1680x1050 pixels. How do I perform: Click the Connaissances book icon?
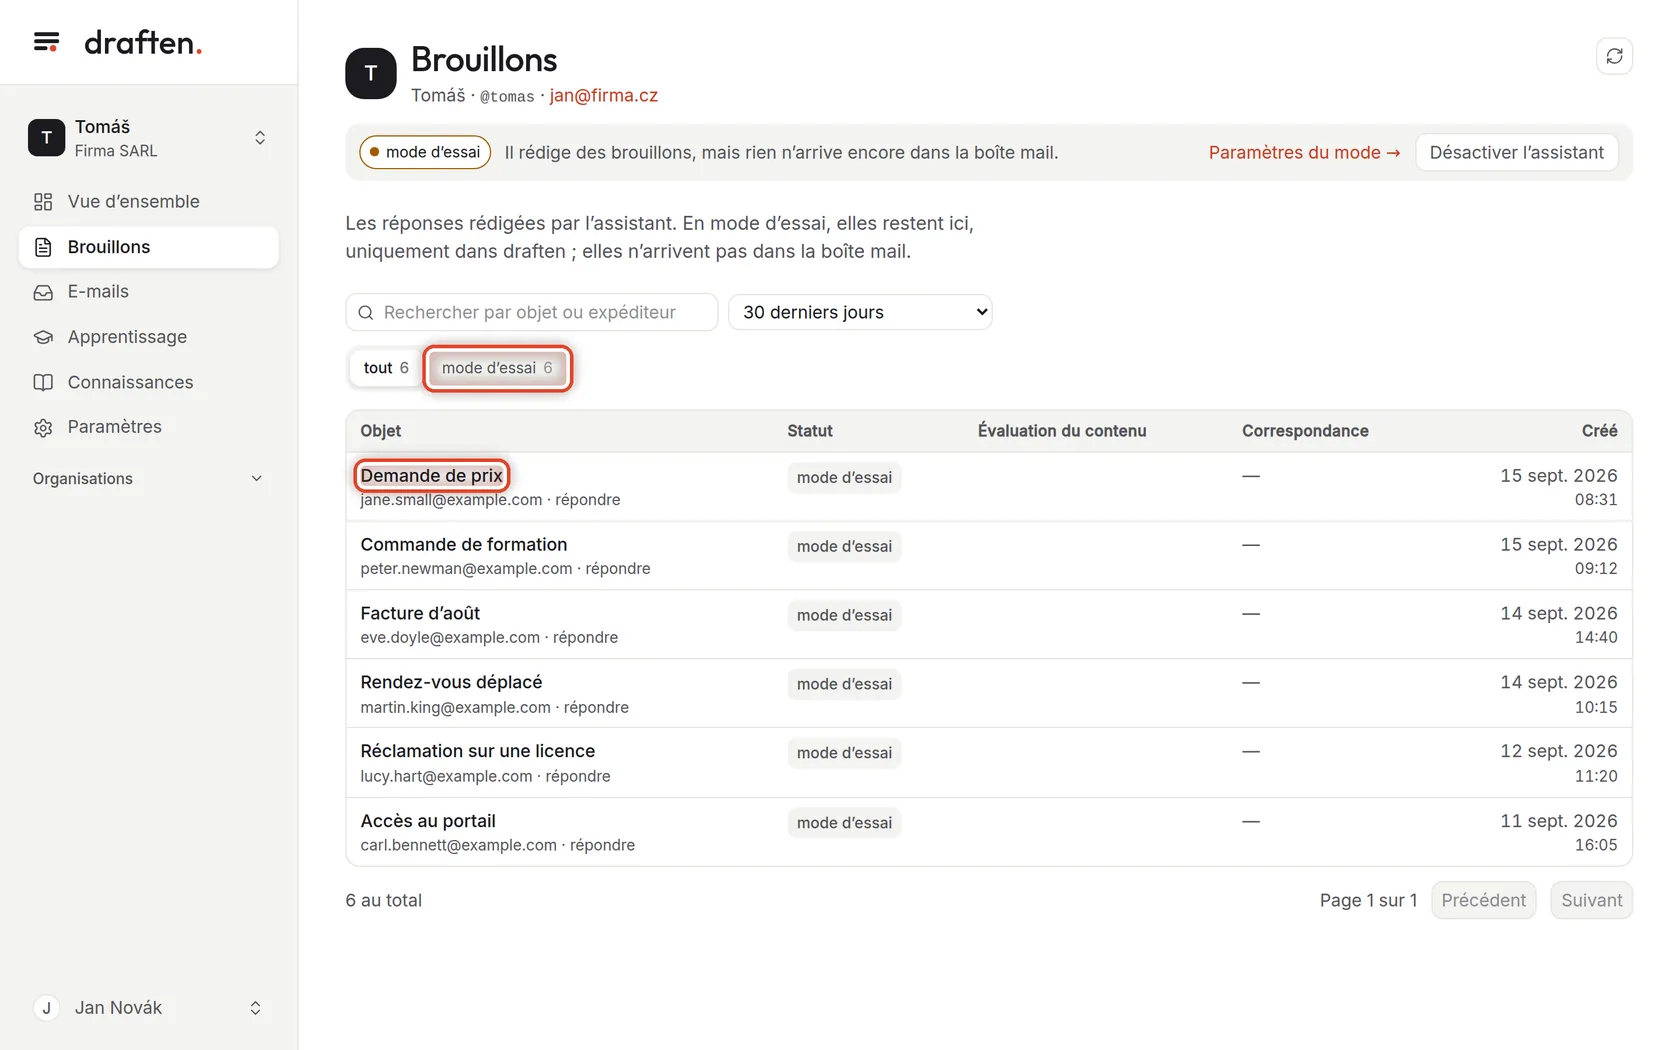(43, 382)
